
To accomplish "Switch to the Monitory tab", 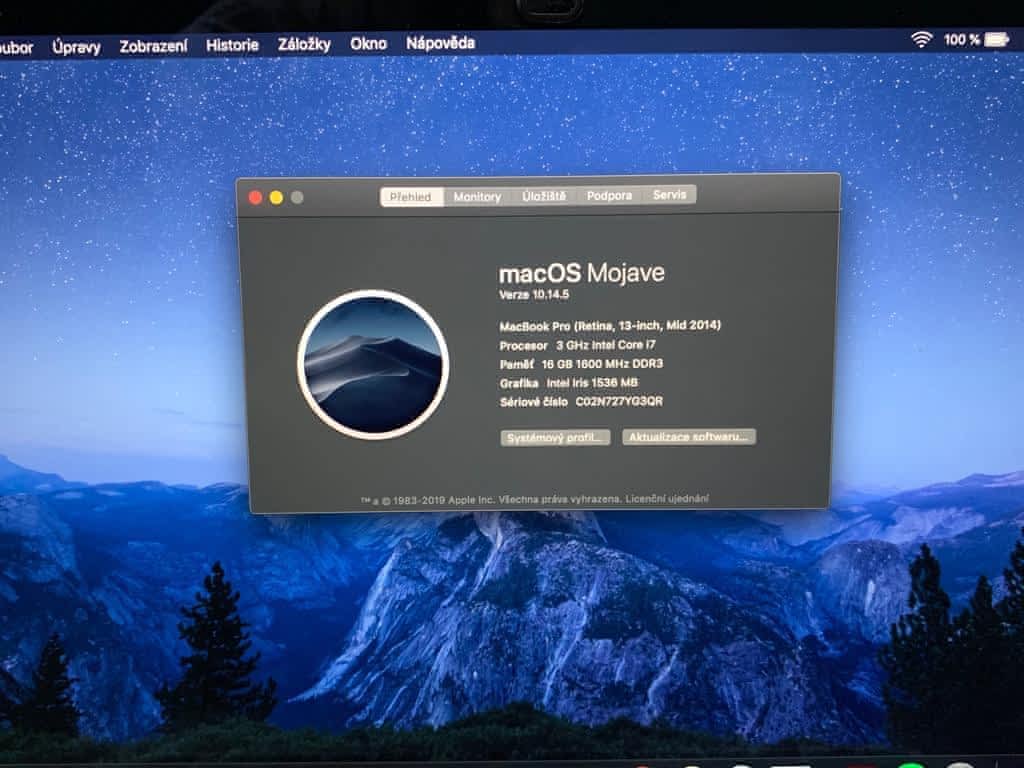I will pyautogui.click(x=477, y=197).
